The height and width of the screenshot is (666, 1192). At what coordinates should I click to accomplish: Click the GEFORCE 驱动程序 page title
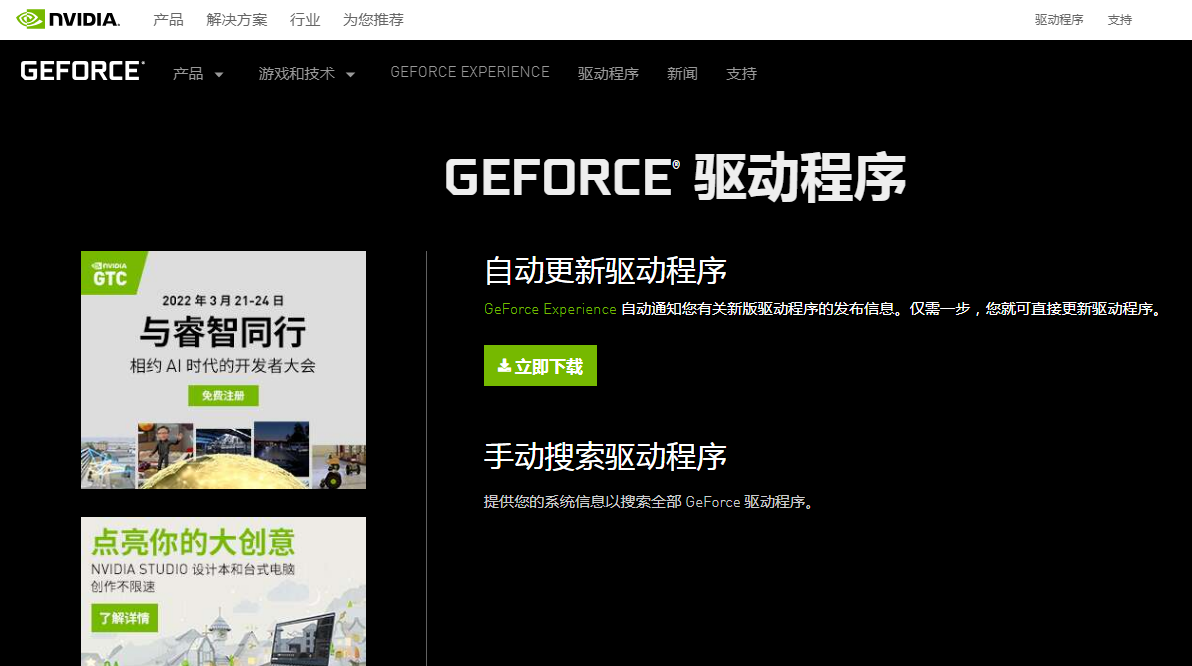[675, 178]
